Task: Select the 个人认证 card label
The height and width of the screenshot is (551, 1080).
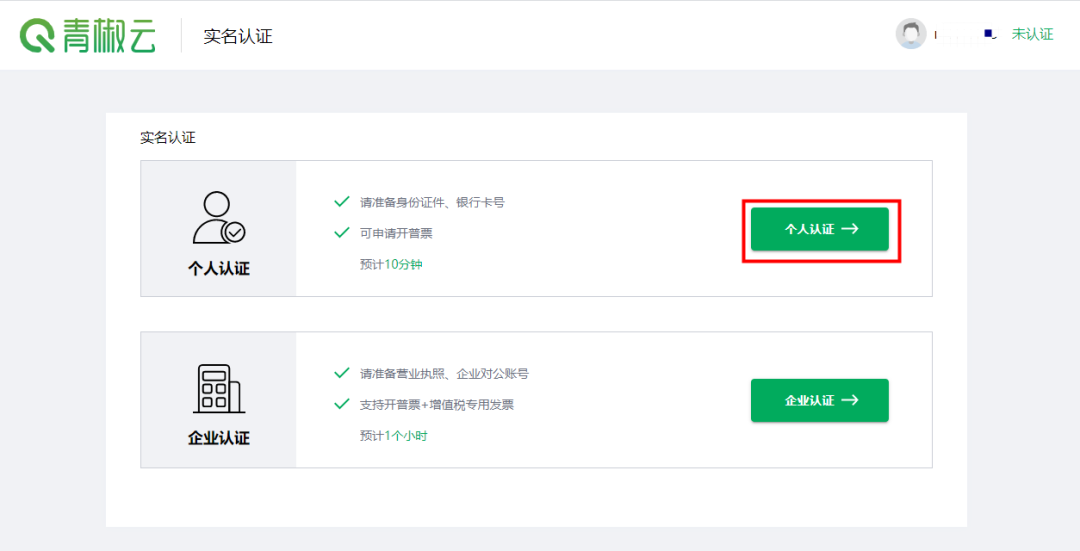Action: (x=219, y=268)
